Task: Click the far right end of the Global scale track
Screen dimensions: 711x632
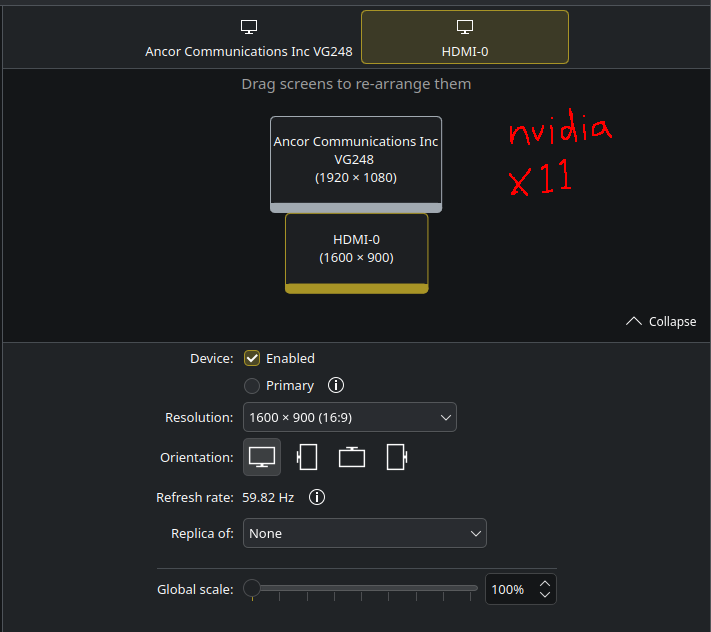Action: (475, 589)
